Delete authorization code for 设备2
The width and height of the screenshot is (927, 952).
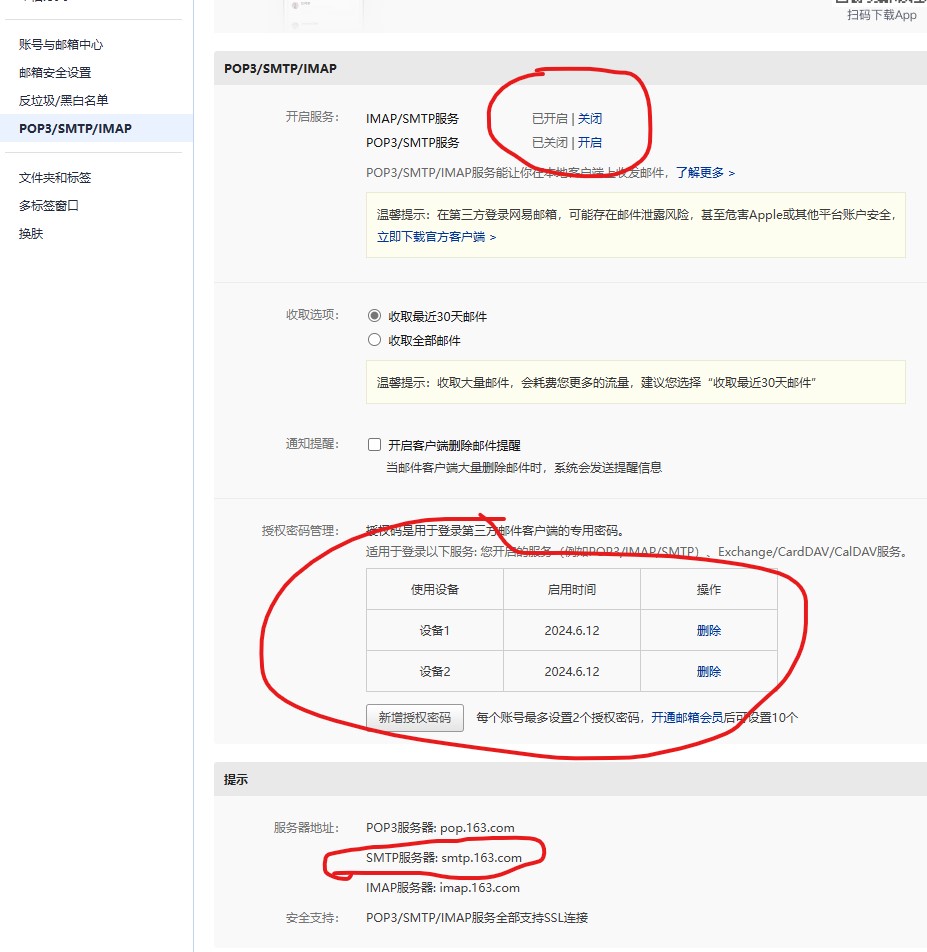pos(709,672)
